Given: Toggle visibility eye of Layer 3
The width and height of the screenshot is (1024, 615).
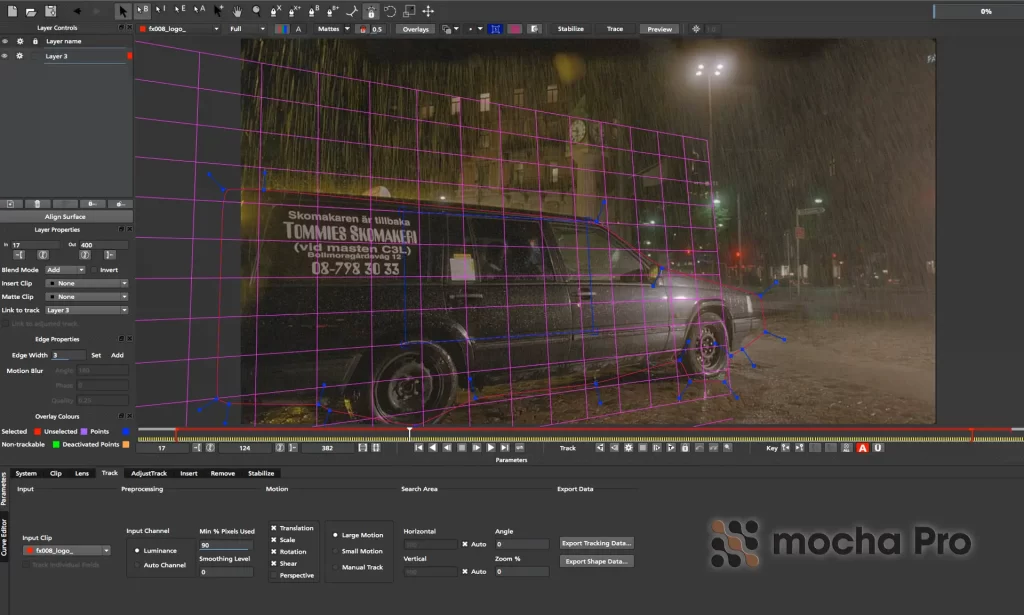Looking at the screenshot, I should (x=6, y=56).
